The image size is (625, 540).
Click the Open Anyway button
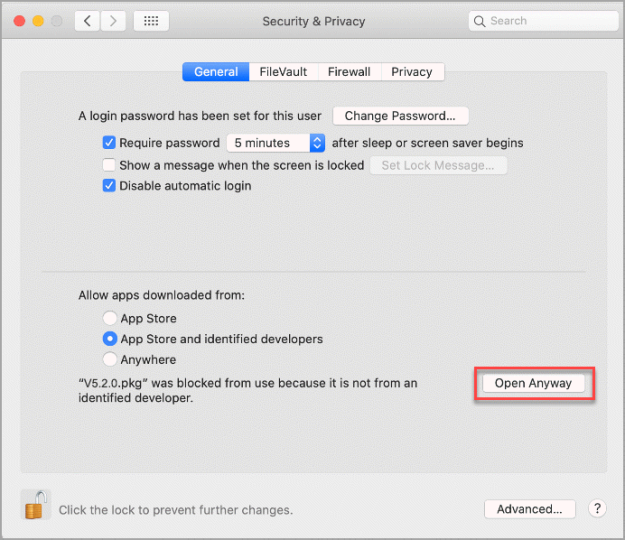point(533,383)
